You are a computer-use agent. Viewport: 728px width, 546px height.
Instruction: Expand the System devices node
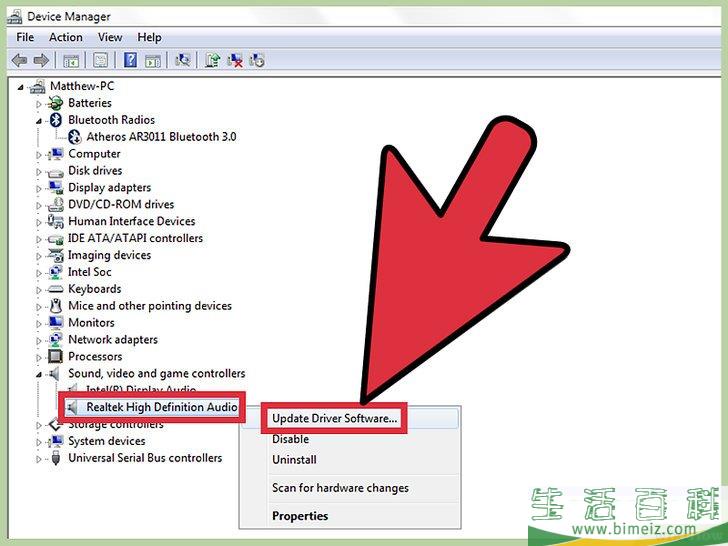(39, 442)
